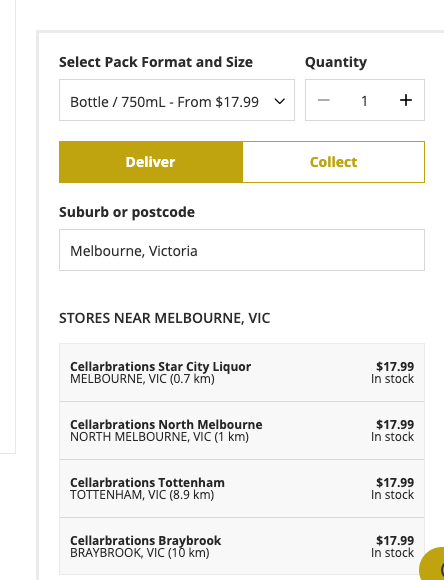444x580 pixels.
Task: Click the $17.99 price for Star City Liquor
Action: pos(395,366)
